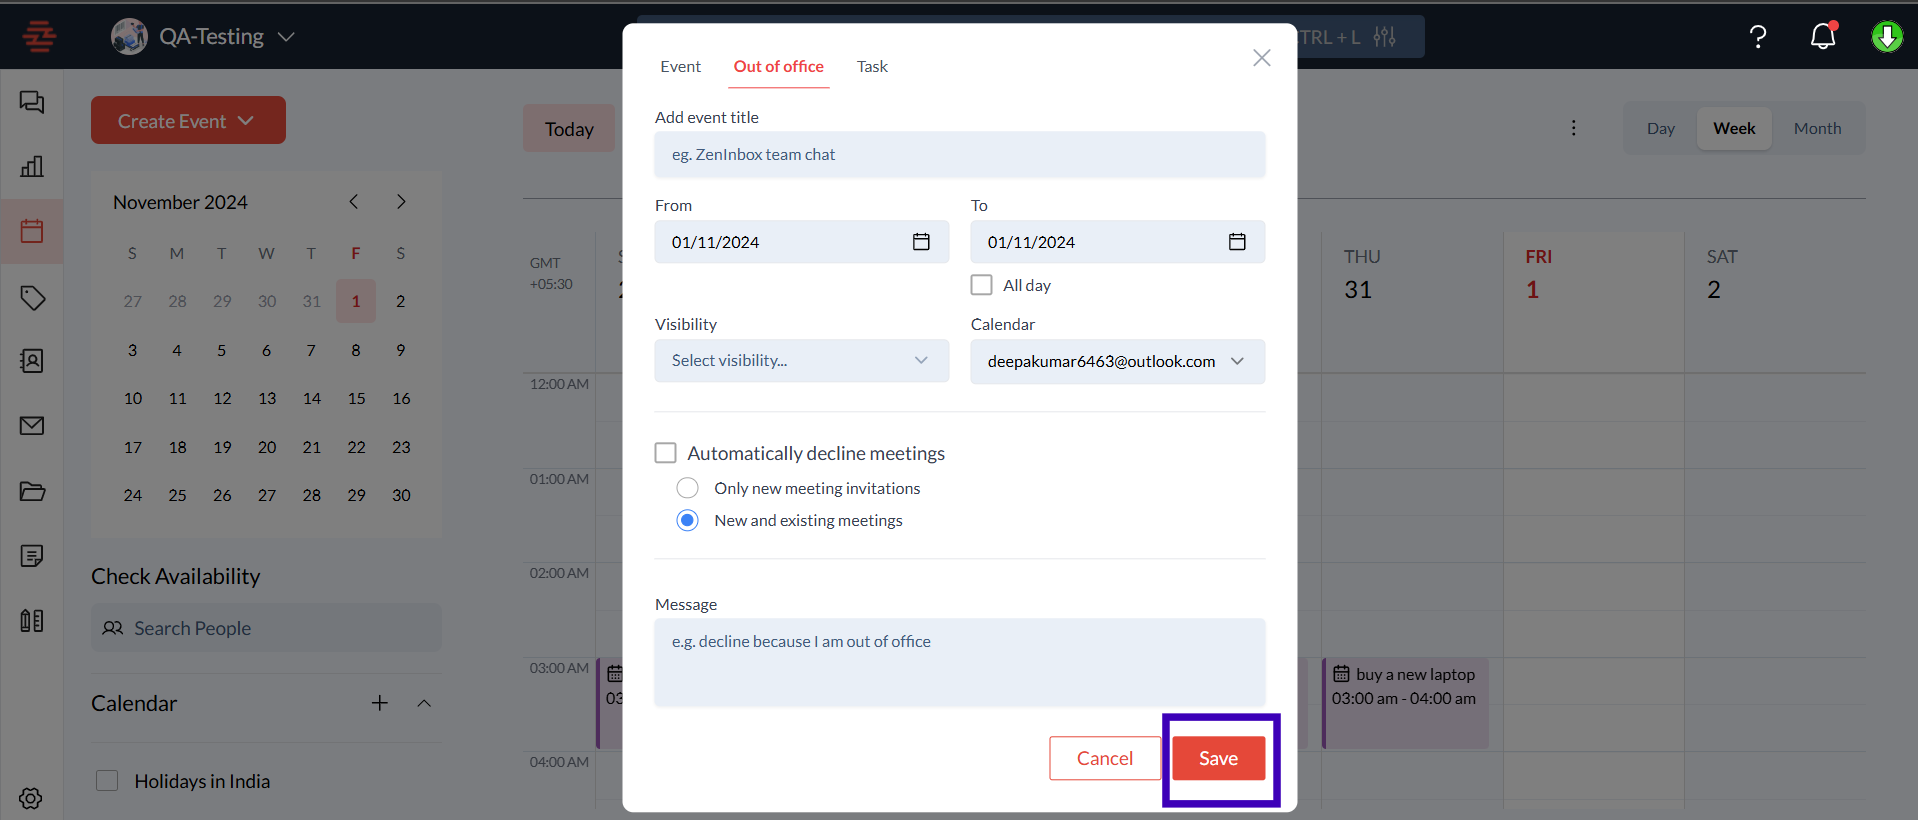
Task: Open the Select visibility dropdown
Action: pos(801,361)
